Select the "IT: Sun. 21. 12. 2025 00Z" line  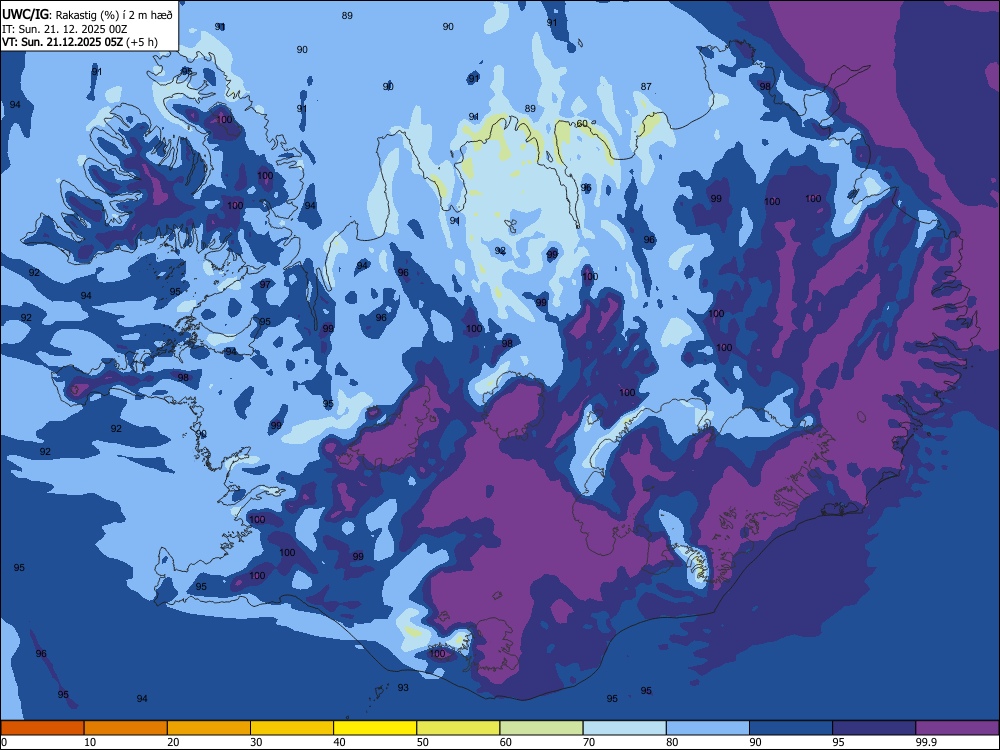(64, 29)
